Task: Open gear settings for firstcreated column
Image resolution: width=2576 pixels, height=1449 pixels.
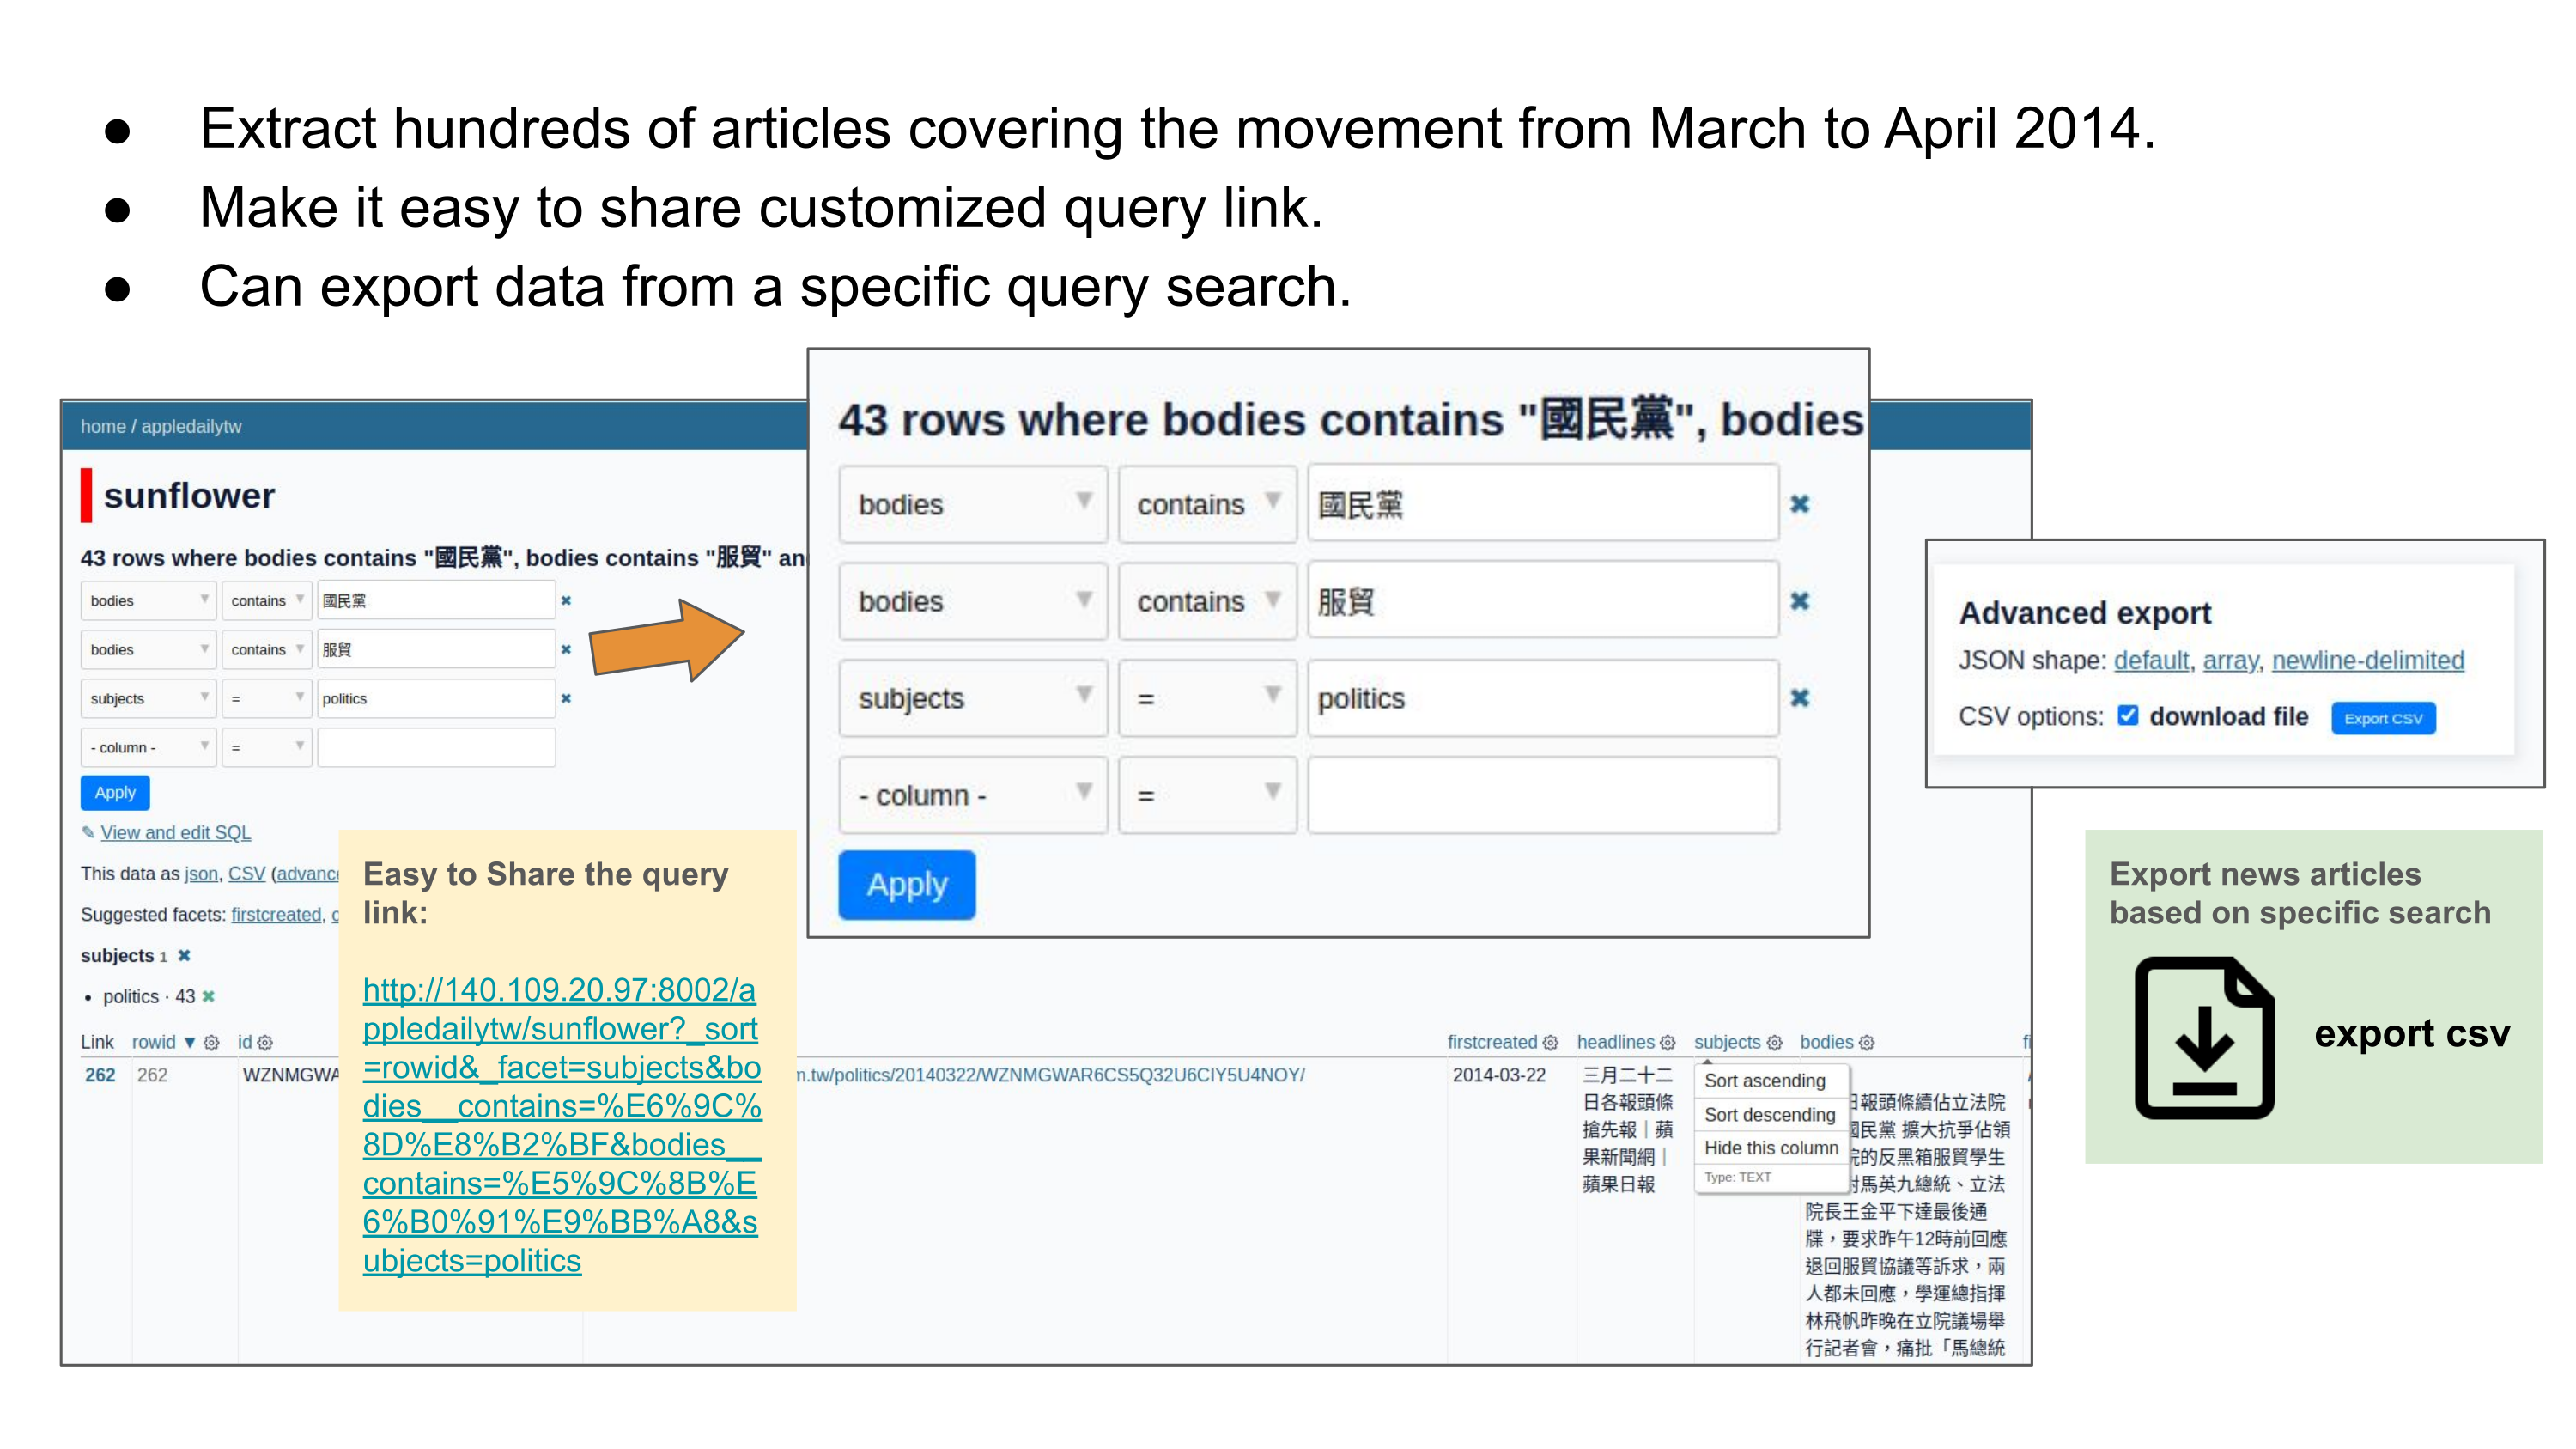Action: click(x=1550, y=1042)
